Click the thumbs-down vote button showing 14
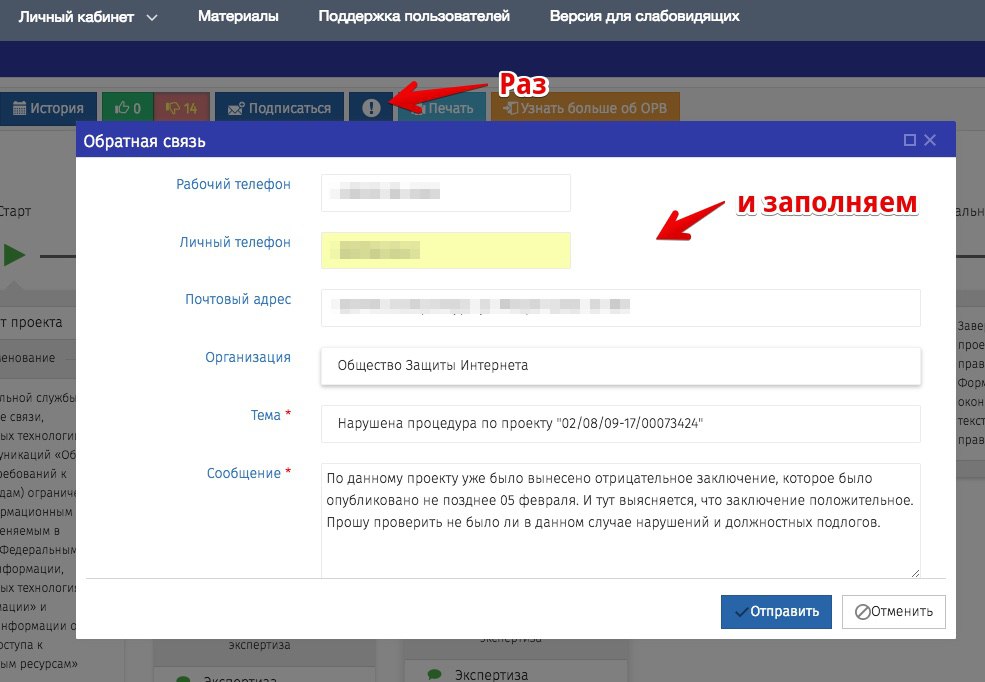The width and height of the screenshot is (985, 682). click(181, 108)
